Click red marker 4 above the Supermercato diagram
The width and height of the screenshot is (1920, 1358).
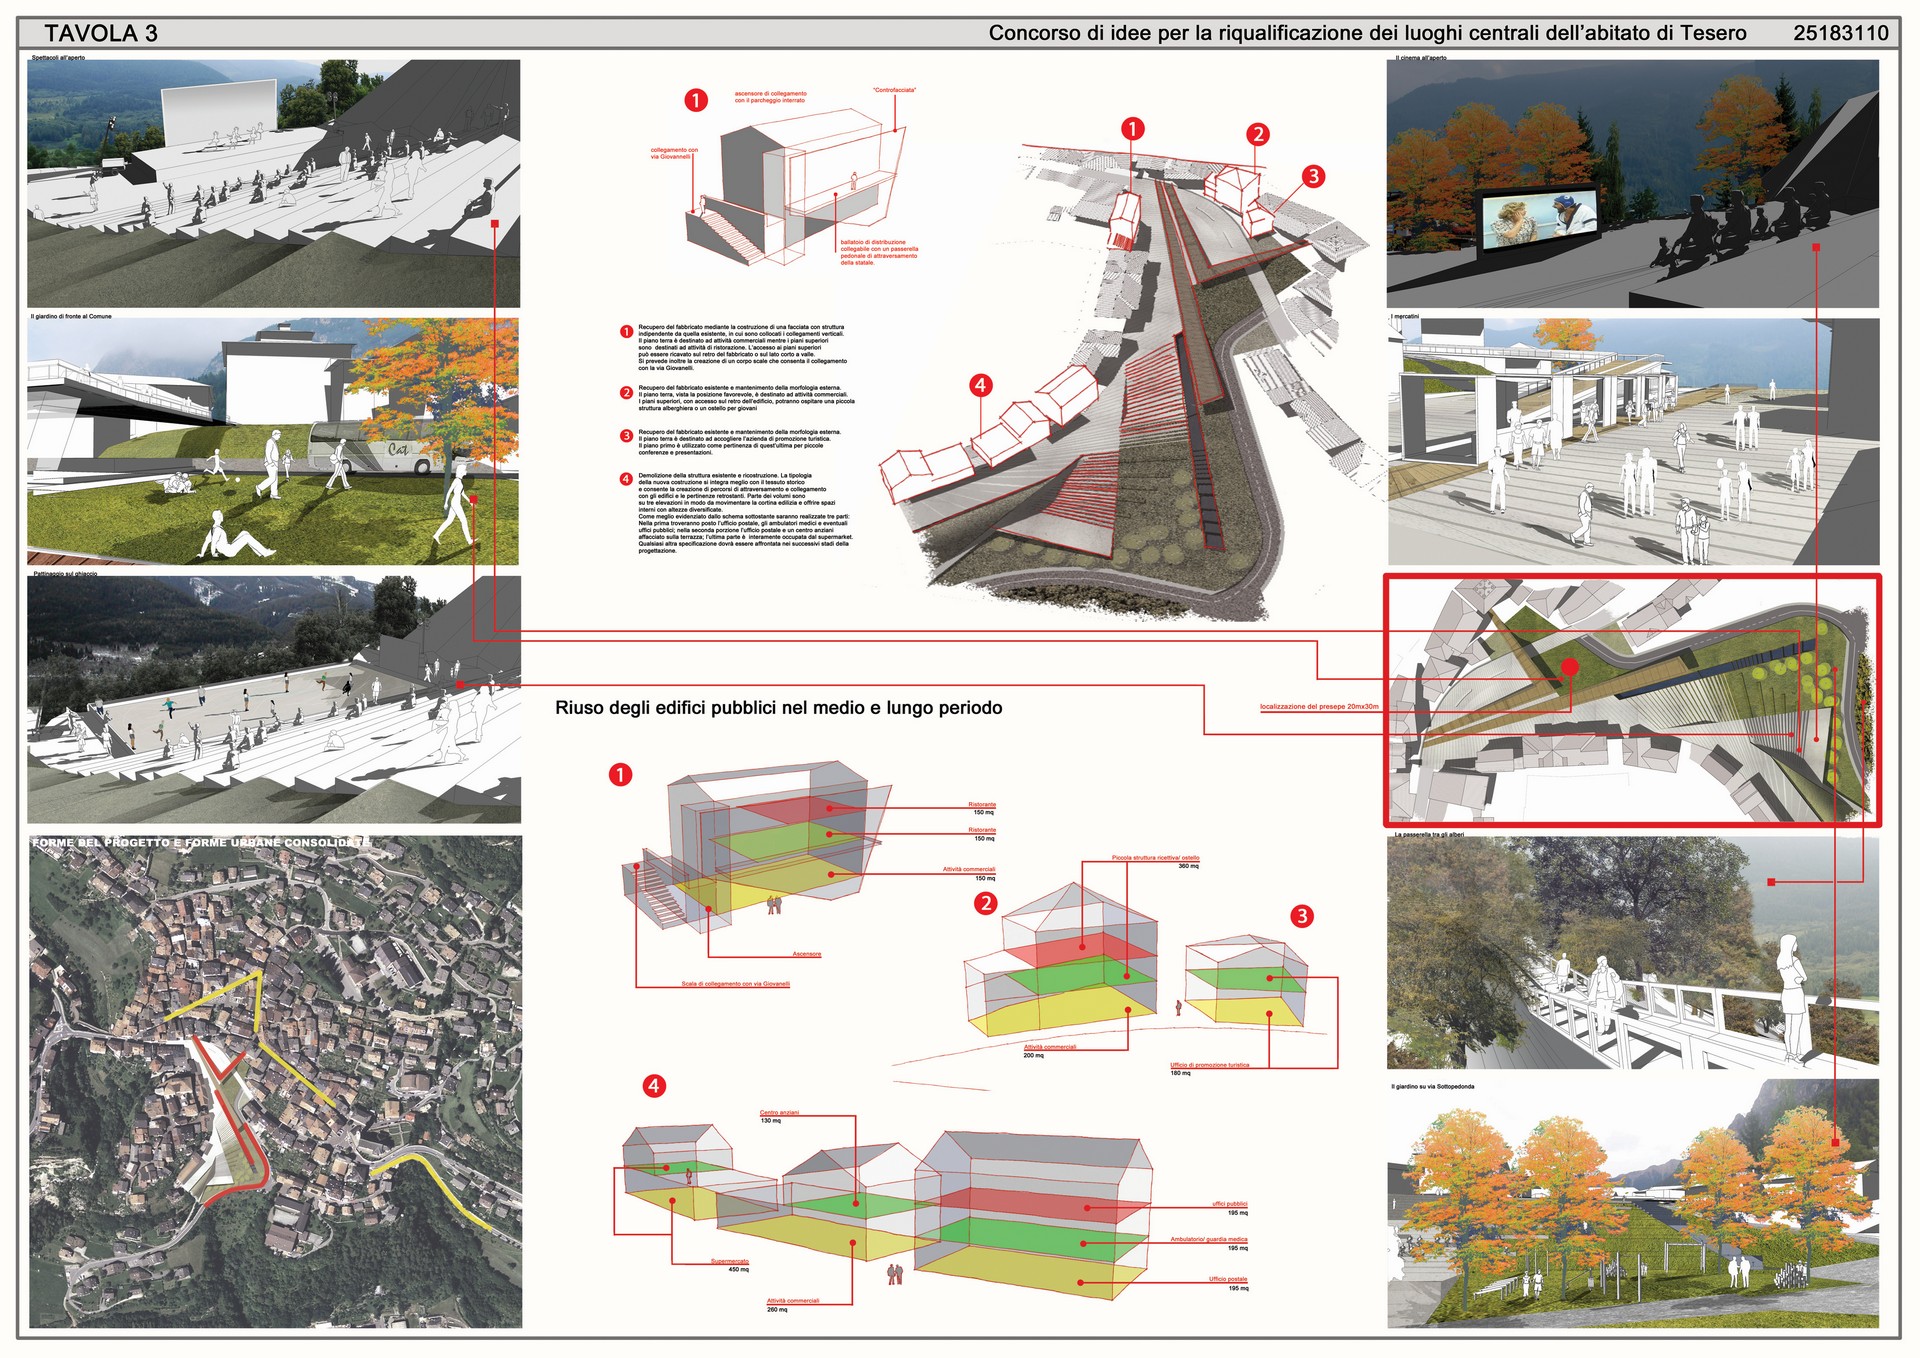(654, 1086)
